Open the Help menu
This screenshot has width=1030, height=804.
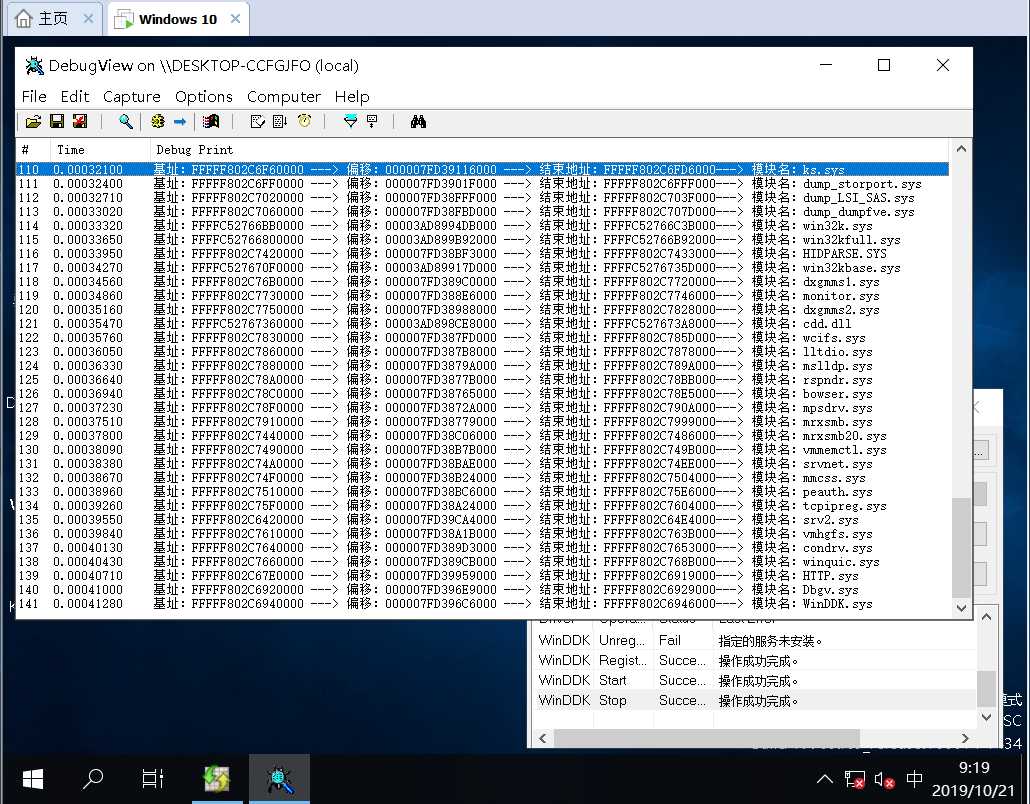click(352, 97)
